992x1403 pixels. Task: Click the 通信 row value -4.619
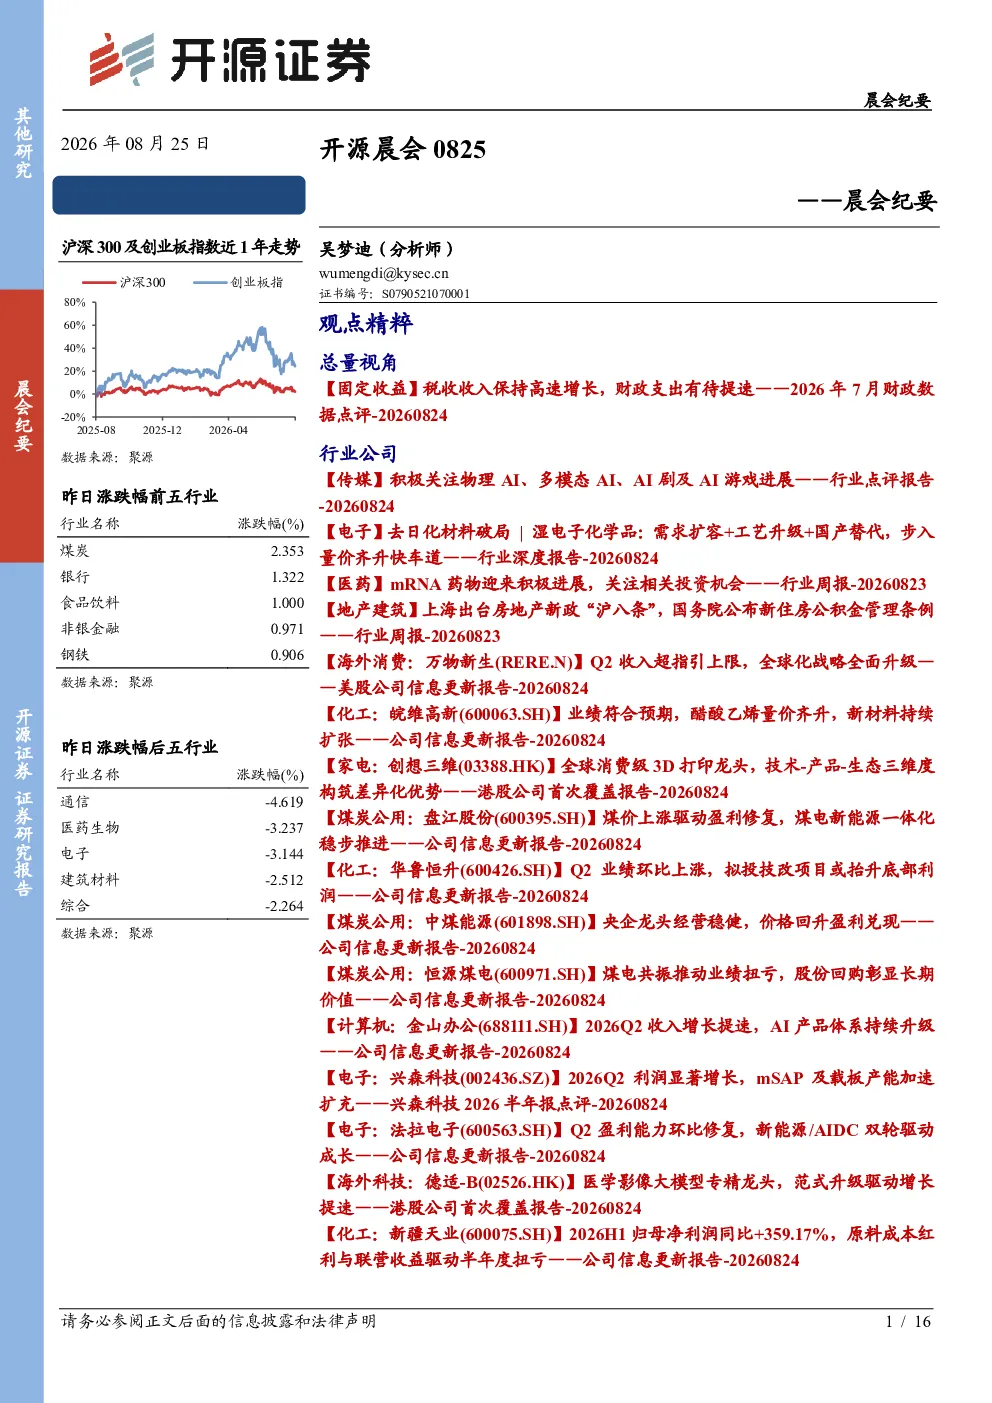[284, 802]
